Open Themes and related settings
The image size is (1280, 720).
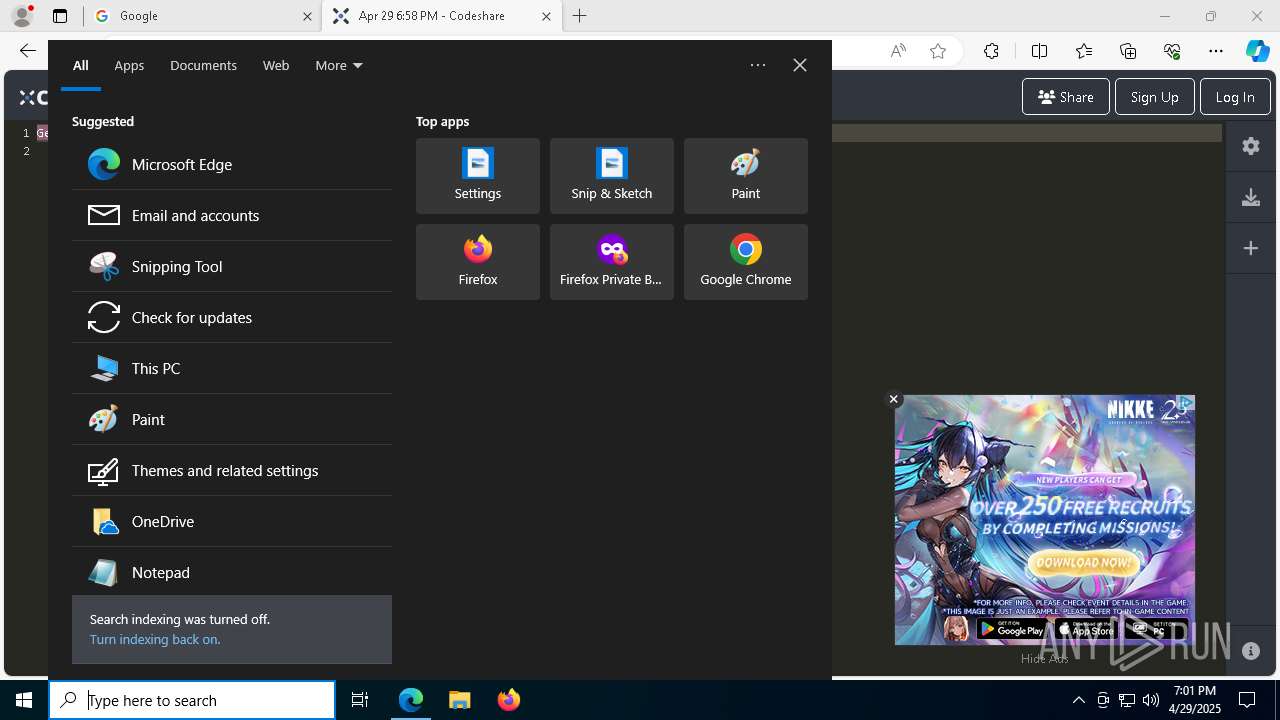(x=232, y=470)
